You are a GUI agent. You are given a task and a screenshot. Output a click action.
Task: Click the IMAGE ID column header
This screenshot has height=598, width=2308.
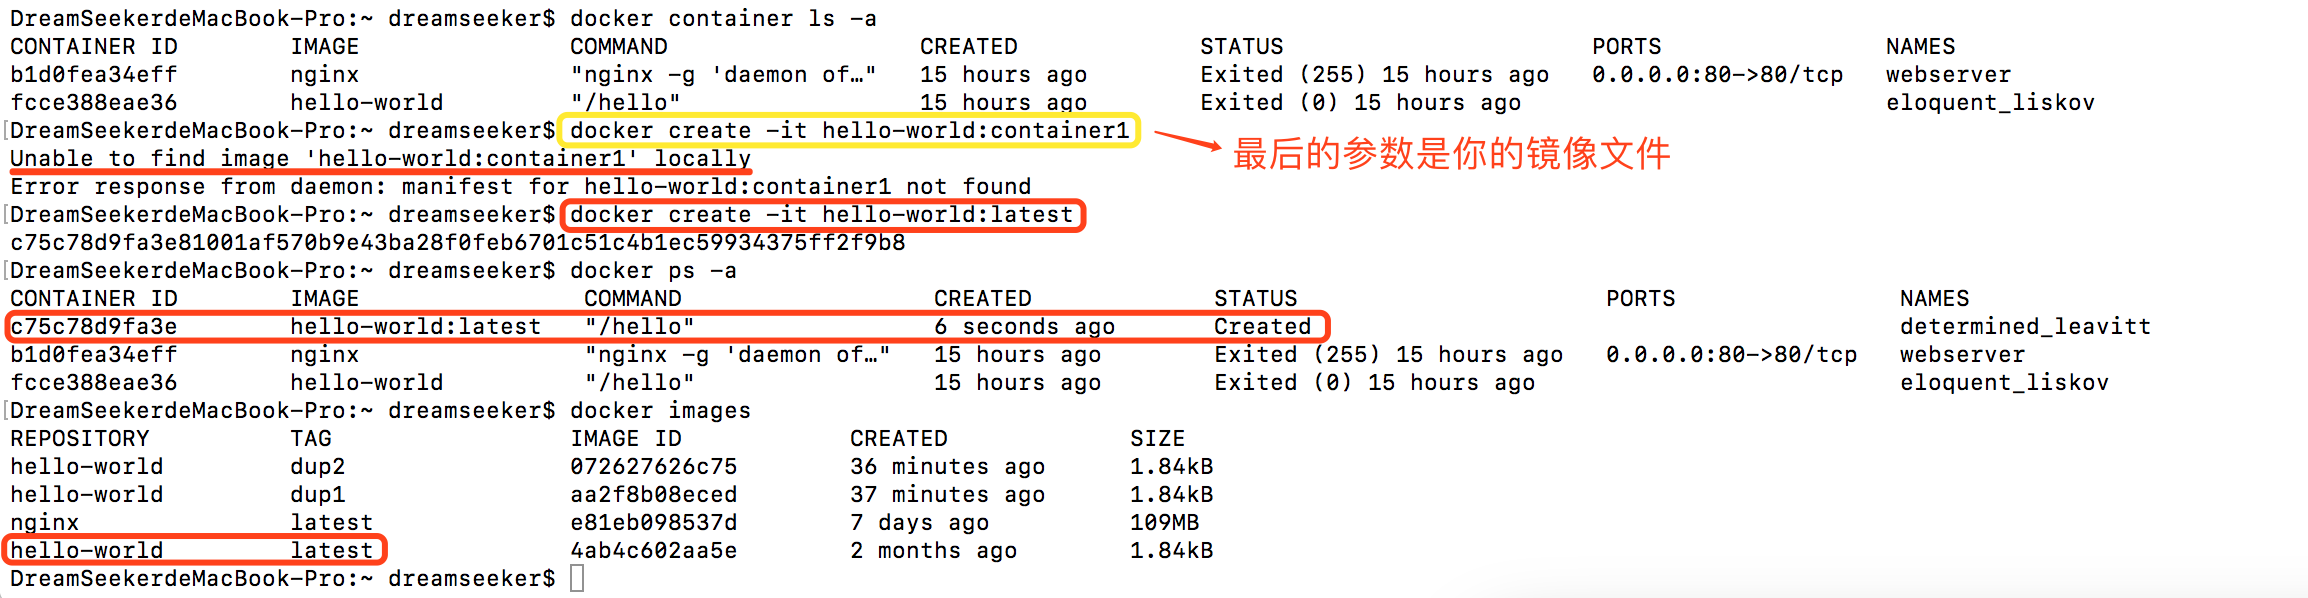point(625,438)
